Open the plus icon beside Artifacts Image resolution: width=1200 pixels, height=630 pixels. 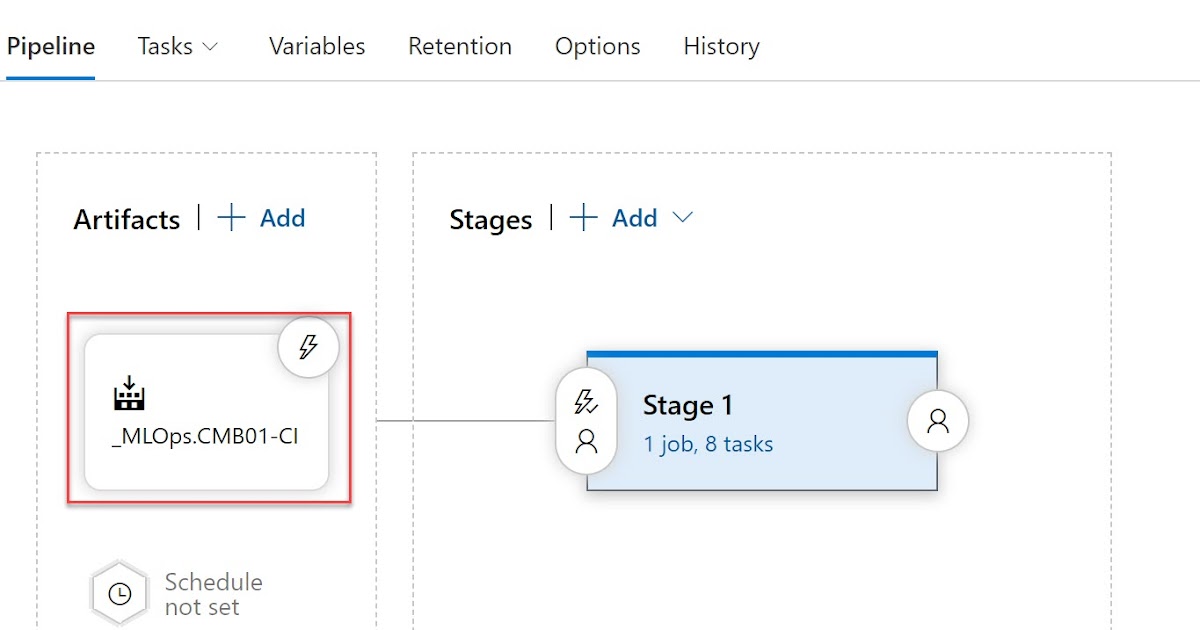click(x=232, y=218)
